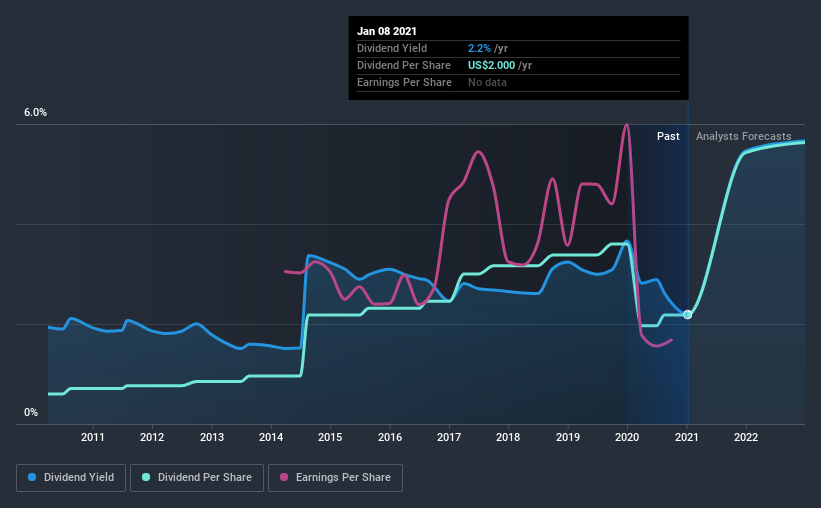Click the 2.2% Dividend Yield tooltip value
The height and width of the screenshot is (508, 821).
pos(479,48)
